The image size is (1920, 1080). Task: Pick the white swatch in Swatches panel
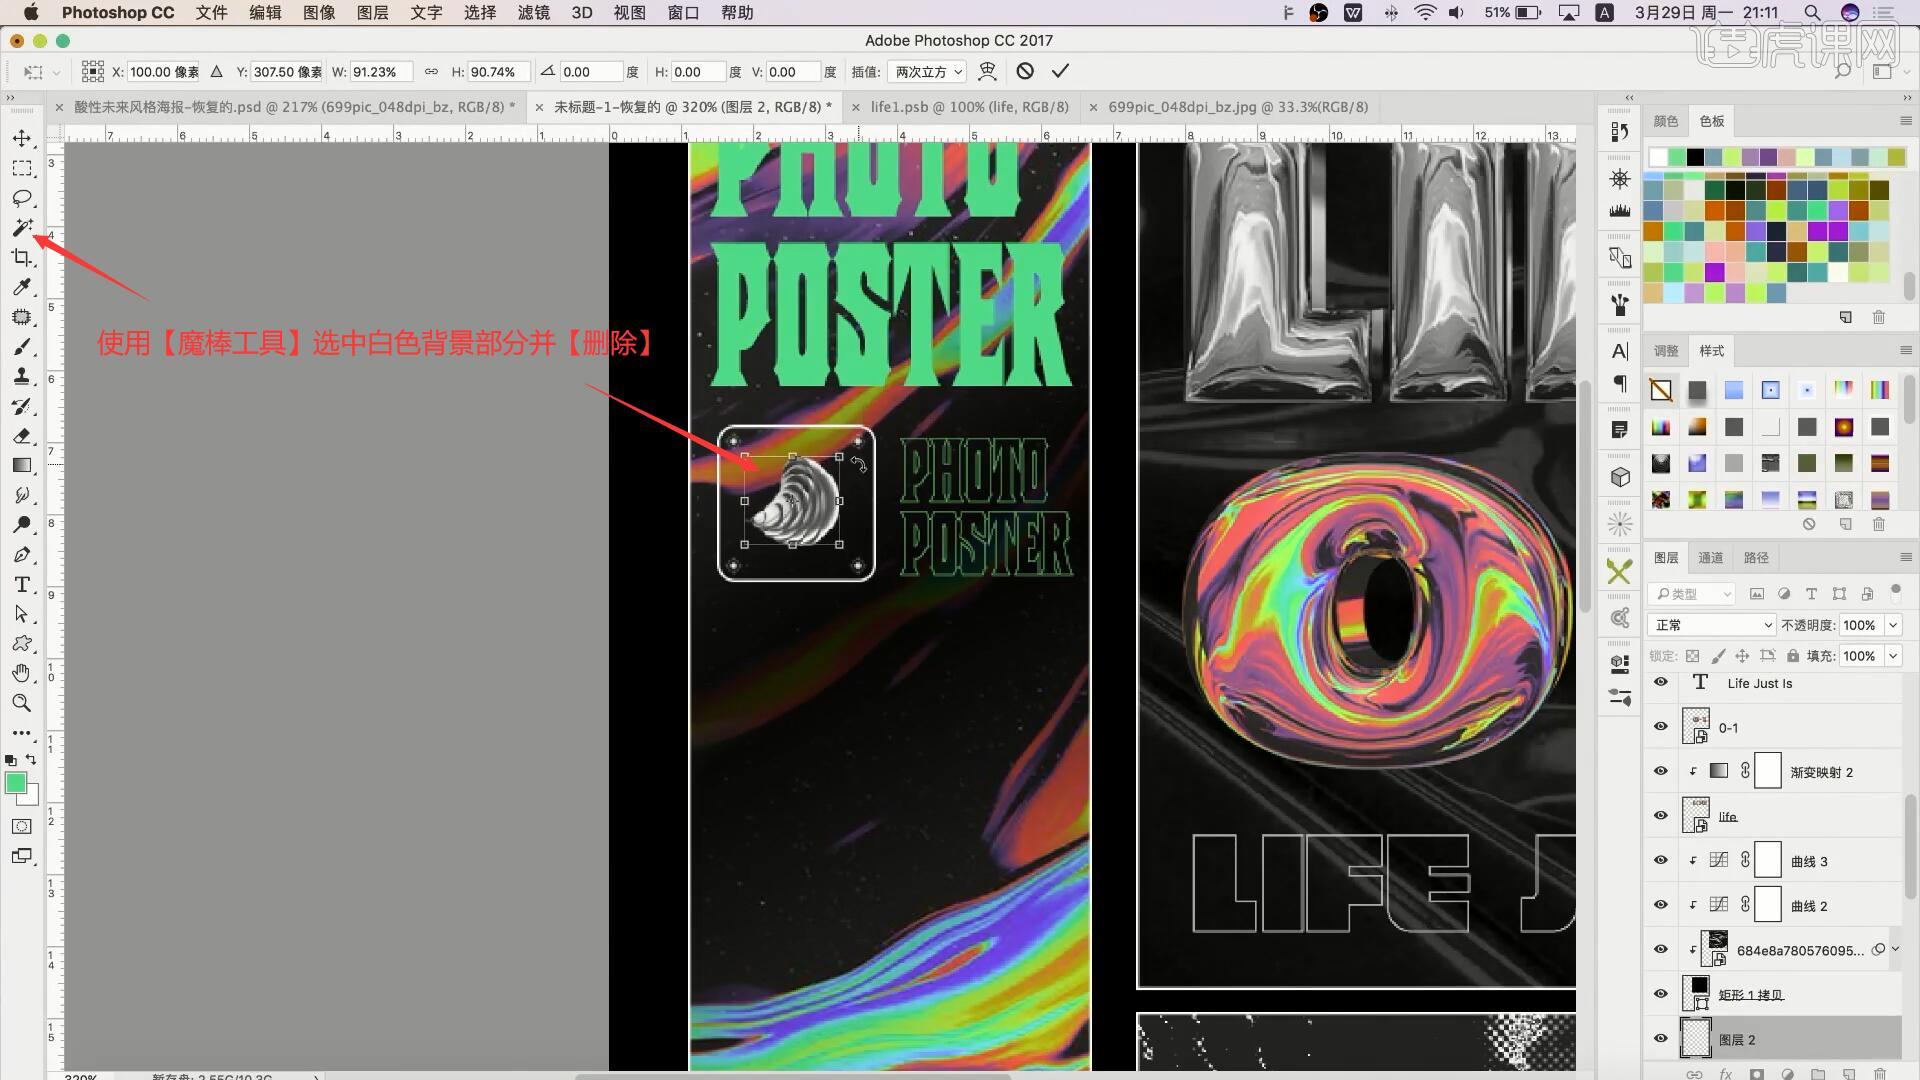click(x=1659, y=157)
